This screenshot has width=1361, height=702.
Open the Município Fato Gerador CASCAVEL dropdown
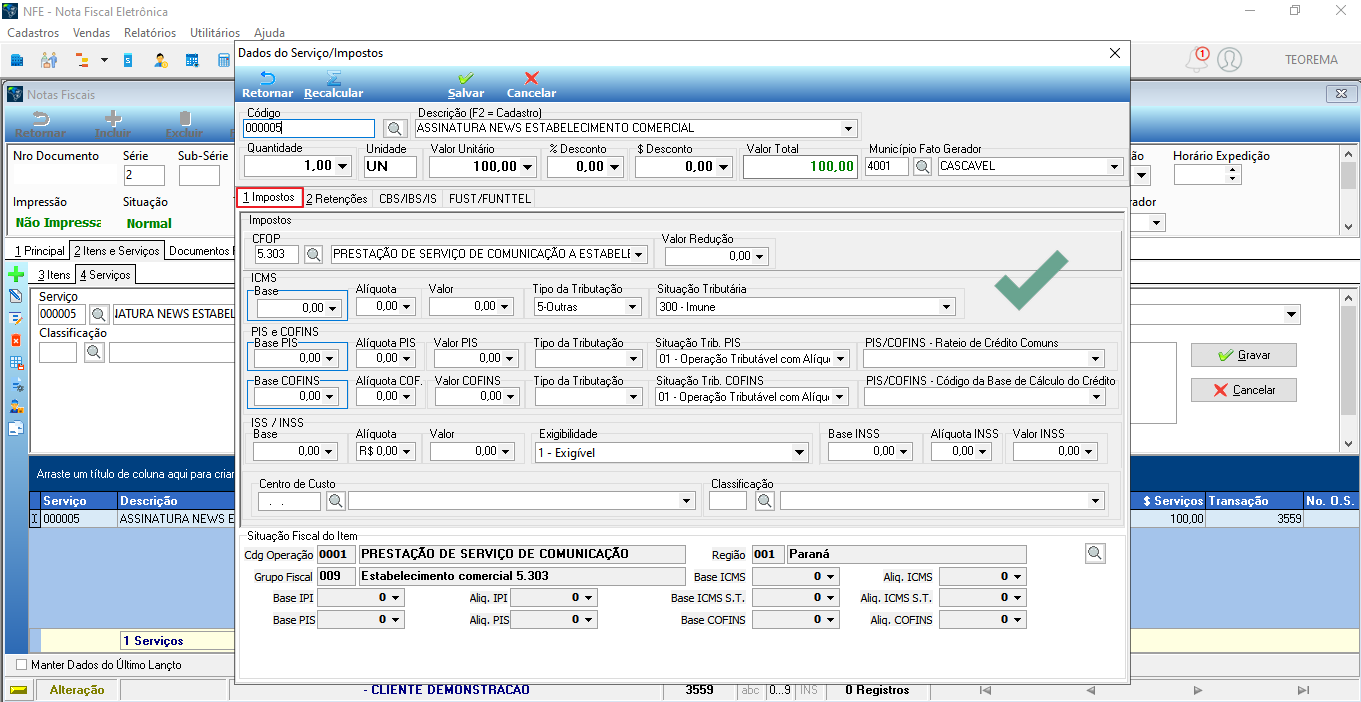click(x=1114, y=166)
